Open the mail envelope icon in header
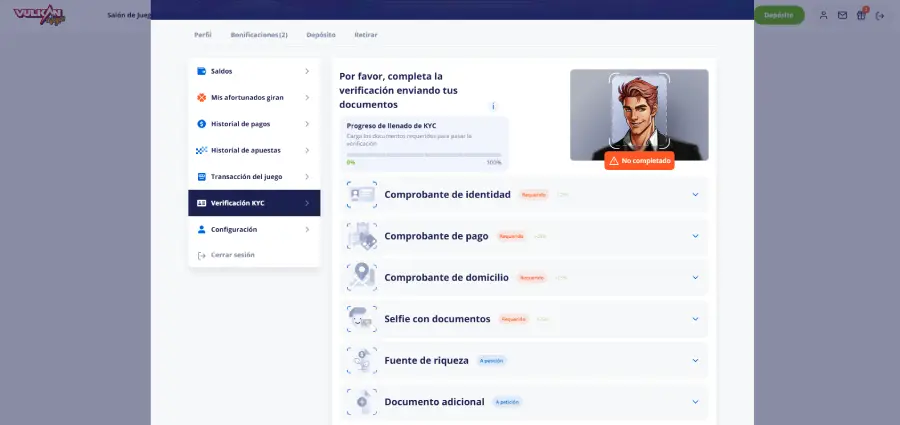 (x=842, y=16)
